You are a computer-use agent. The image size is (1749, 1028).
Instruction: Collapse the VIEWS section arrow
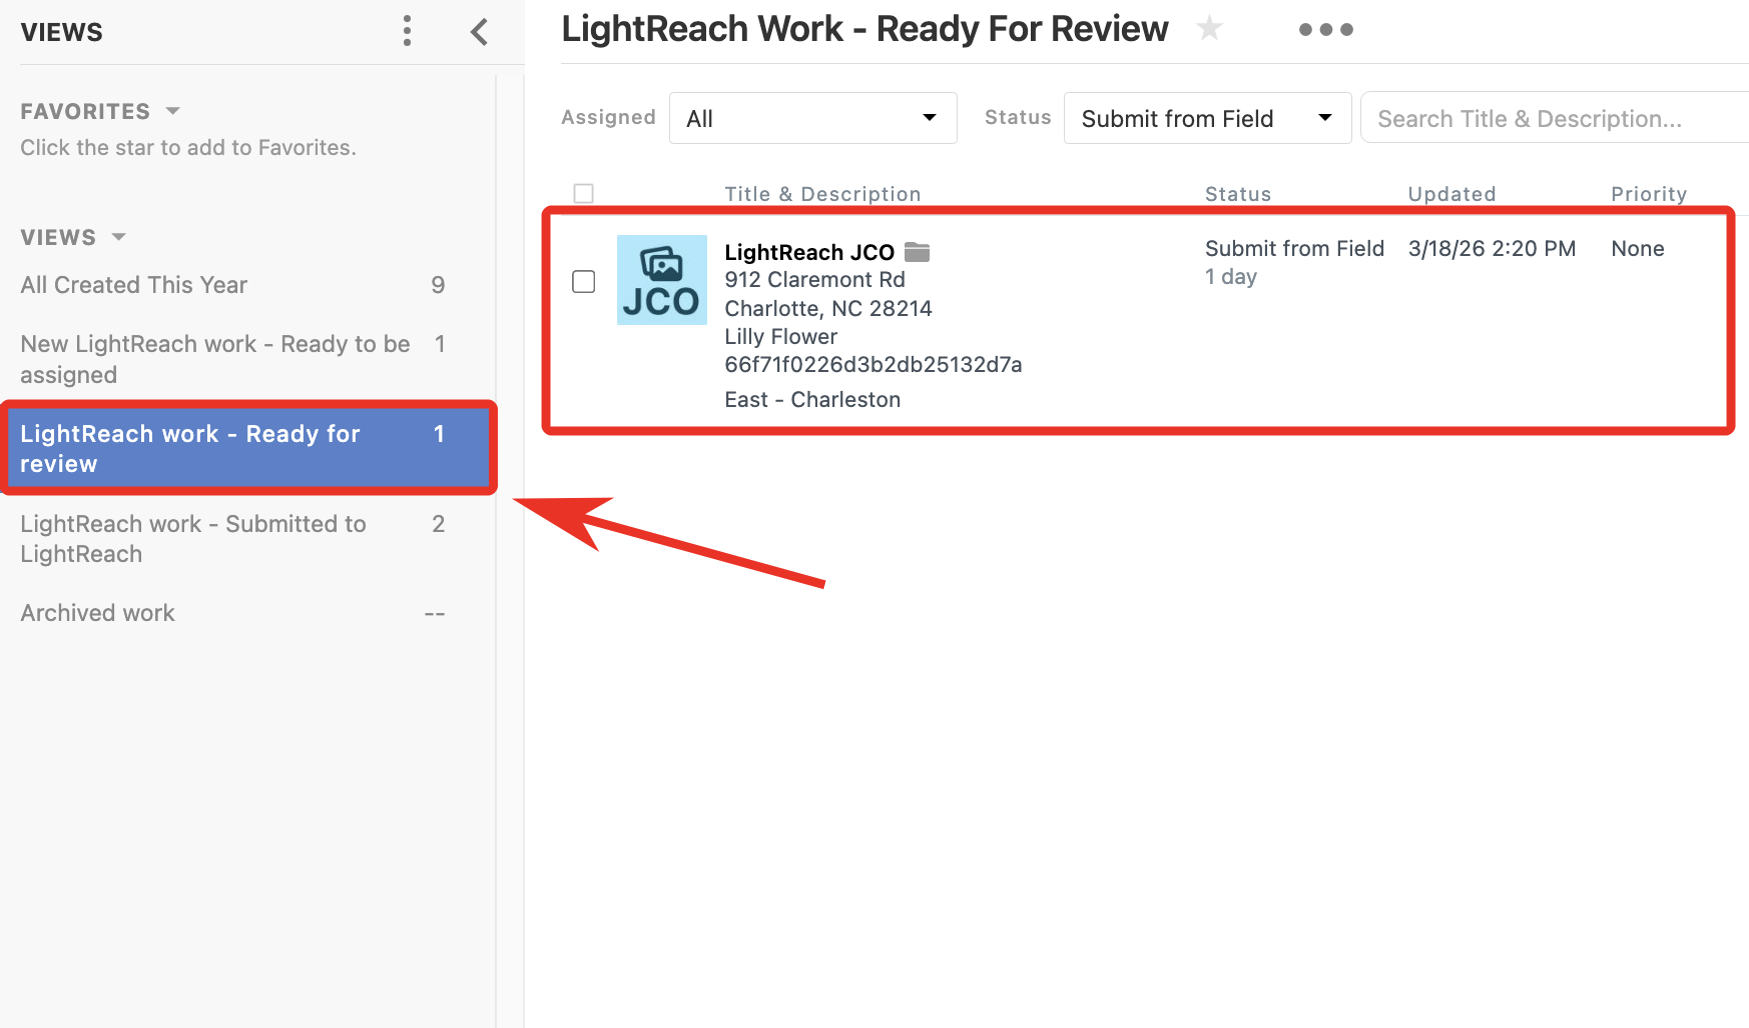118,237
